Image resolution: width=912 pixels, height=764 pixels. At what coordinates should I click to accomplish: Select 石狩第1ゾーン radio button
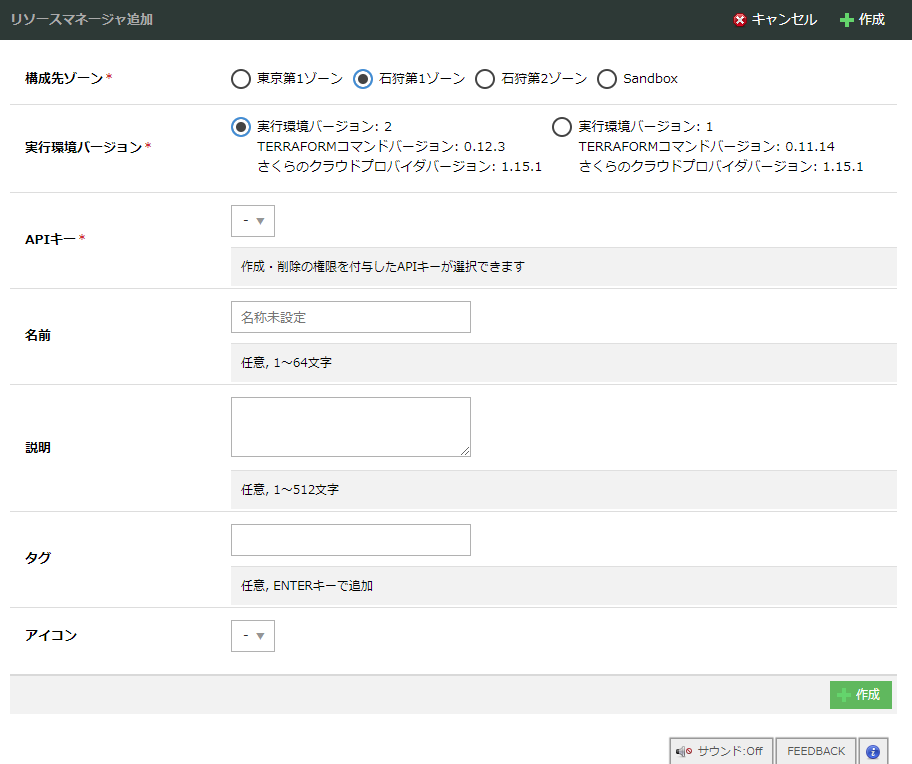363,78
